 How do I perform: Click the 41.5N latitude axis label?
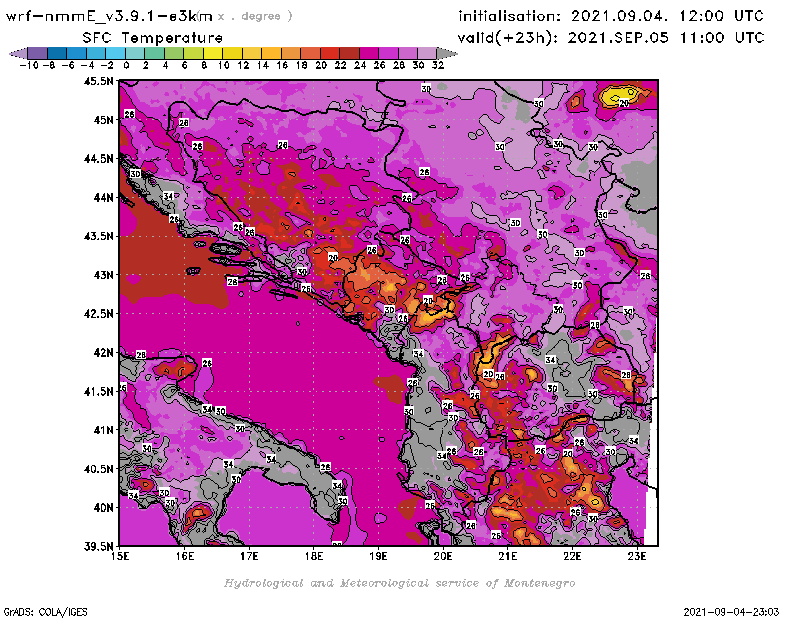[x=98, y=391]
